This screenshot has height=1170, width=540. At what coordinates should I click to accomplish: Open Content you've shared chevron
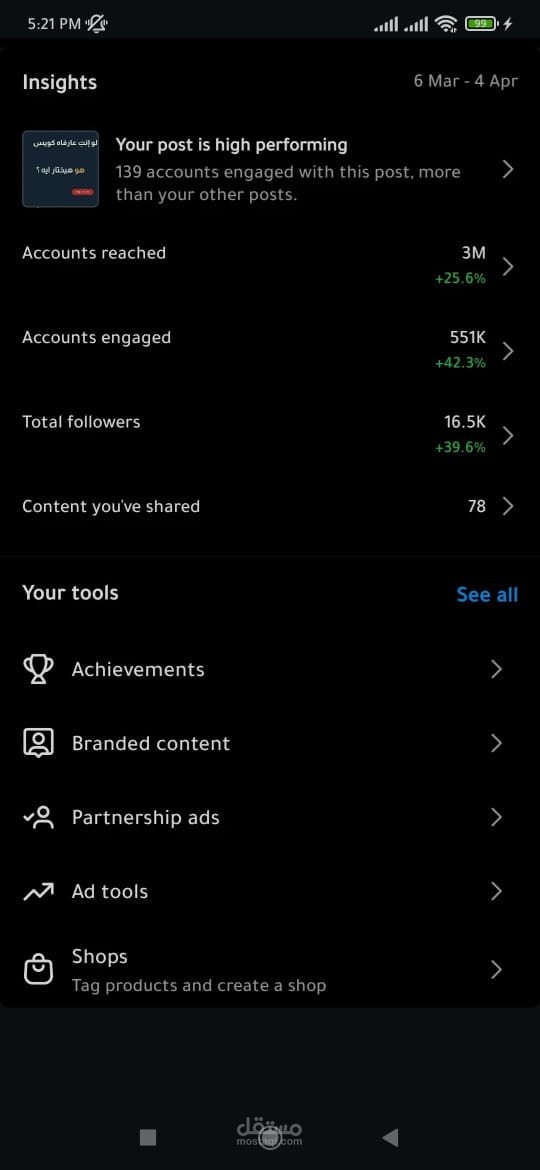pos(508,506)
